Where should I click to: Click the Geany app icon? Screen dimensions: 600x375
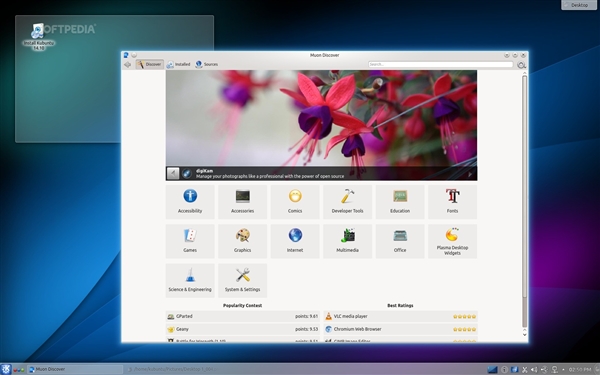pos(171,329)
